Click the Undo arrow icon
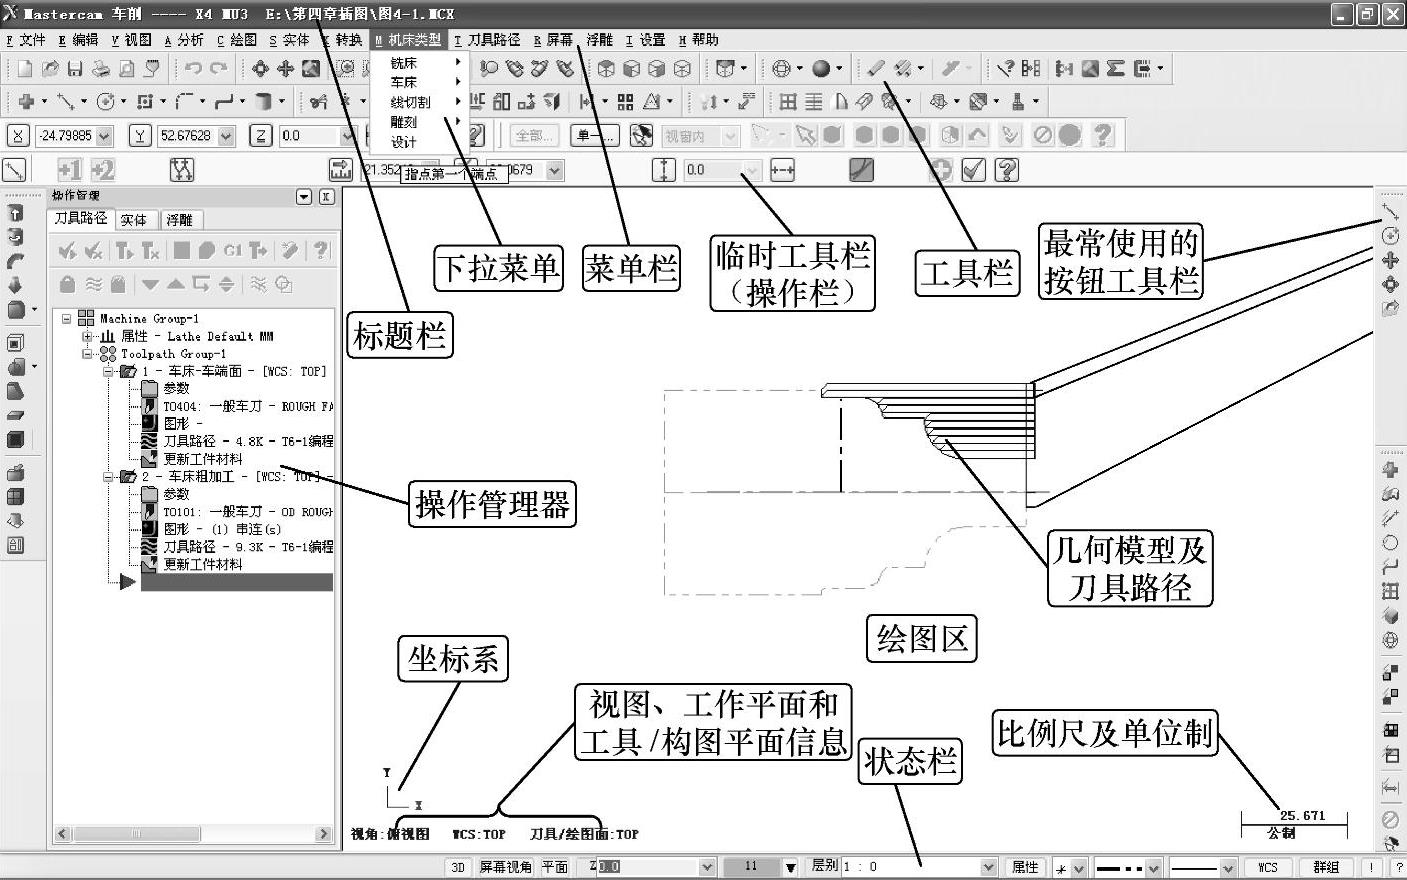The width and height of the screenshot is (1407, 880). 194,69
